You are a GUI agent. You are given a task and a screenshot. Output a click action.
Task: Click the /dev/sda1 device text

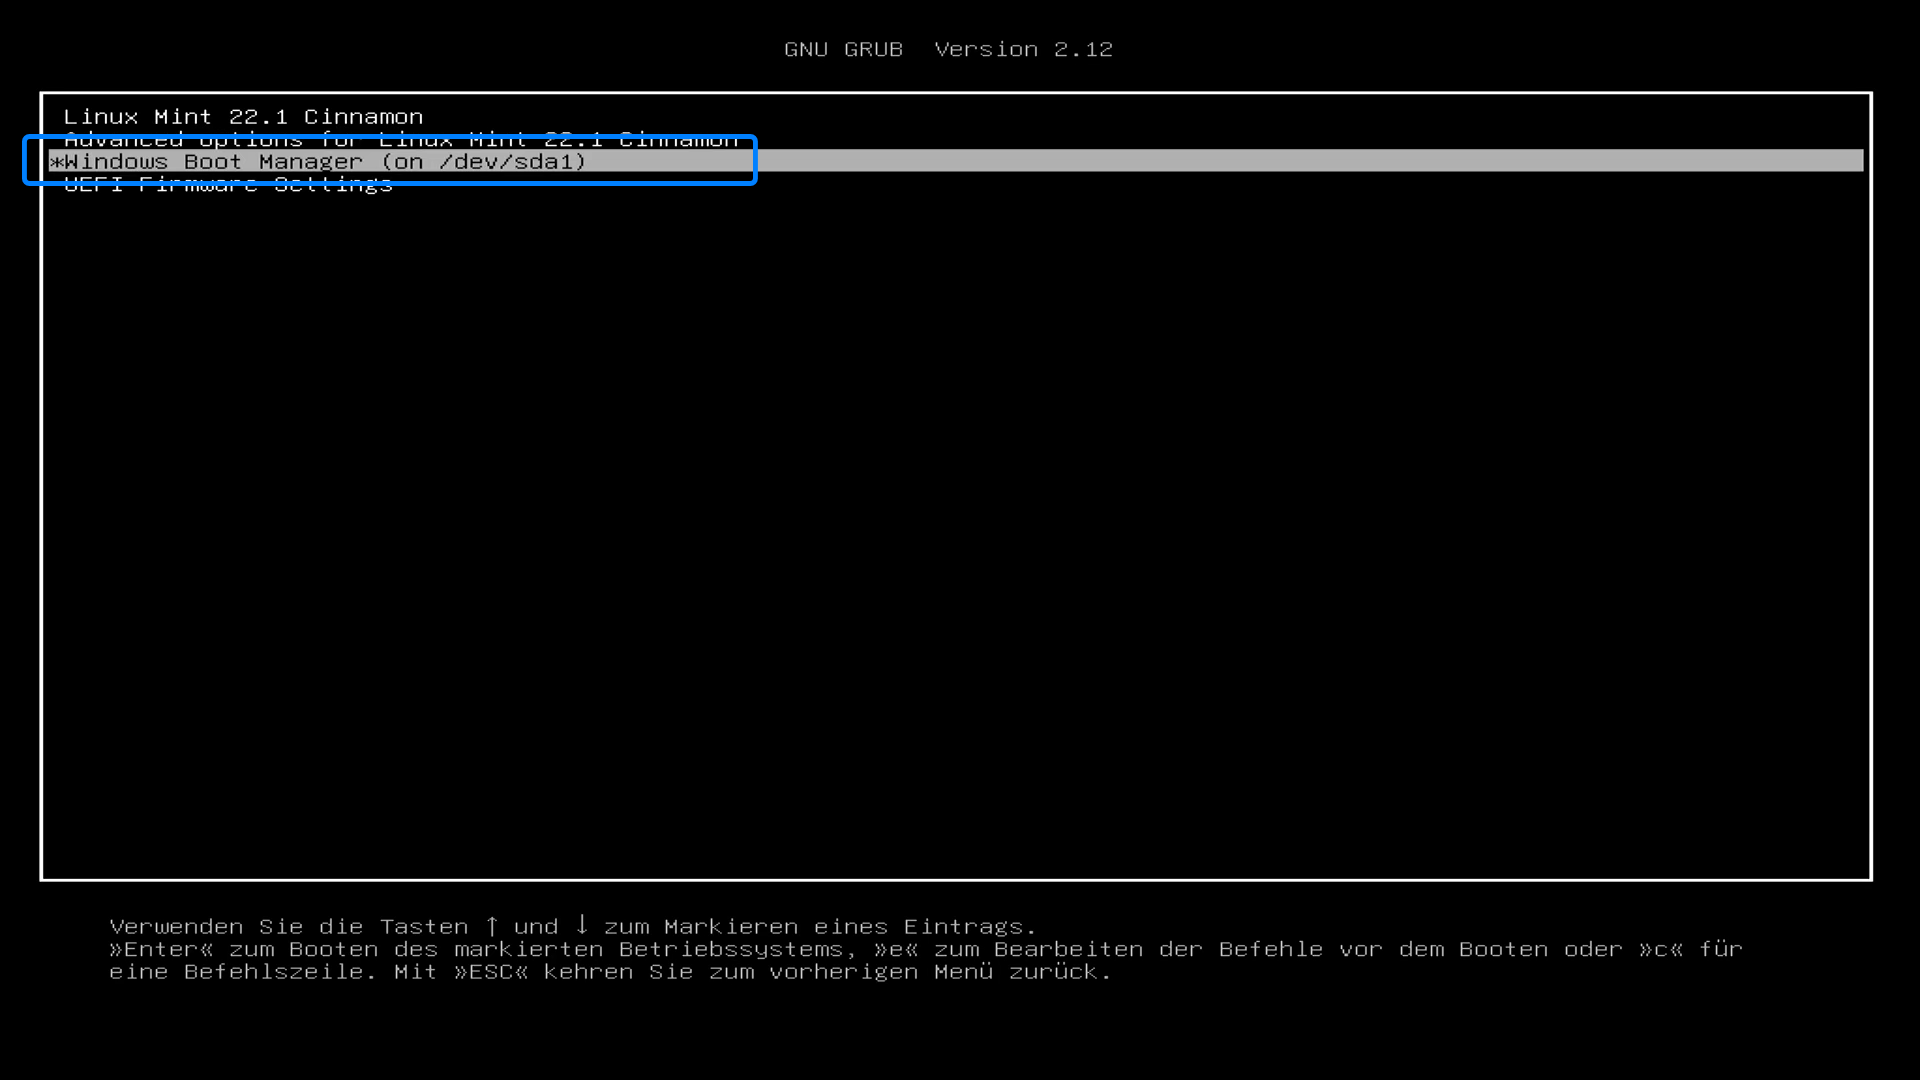pos(505,162)
